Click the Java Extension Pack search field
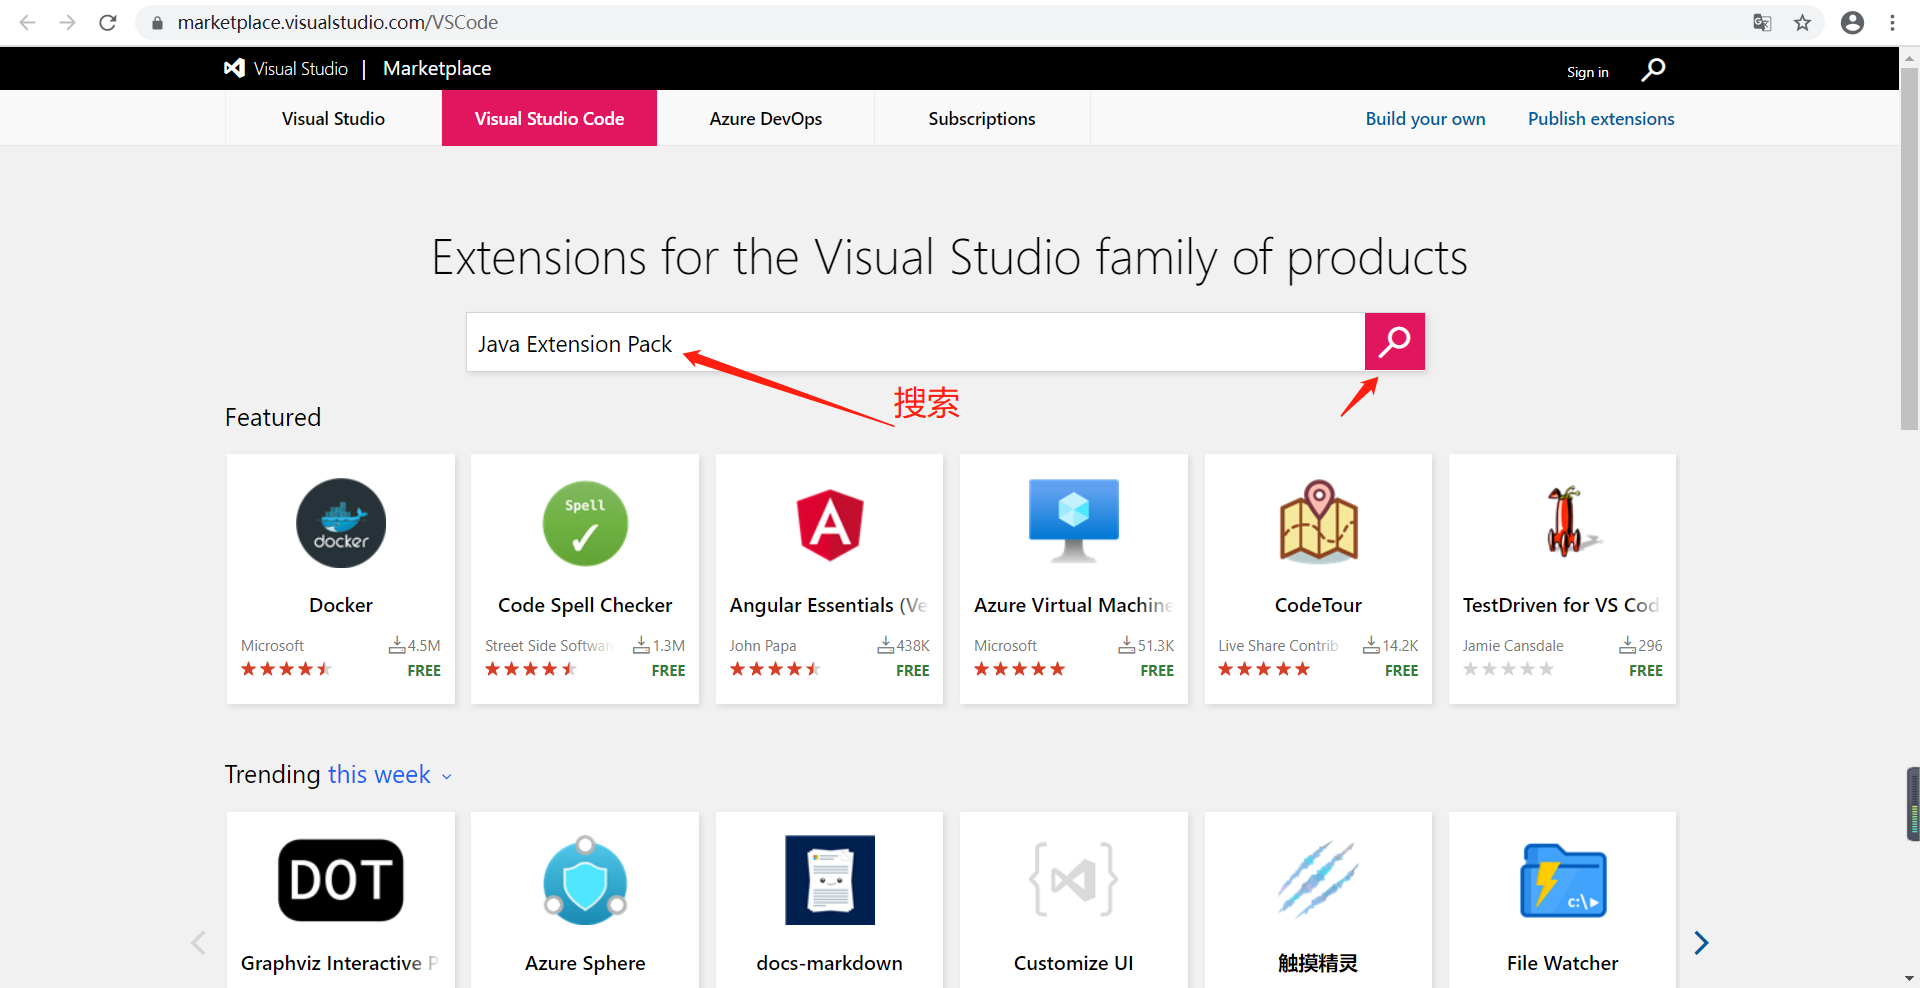The width and height of the screenshot is (1920, 988). pos(900,342)
